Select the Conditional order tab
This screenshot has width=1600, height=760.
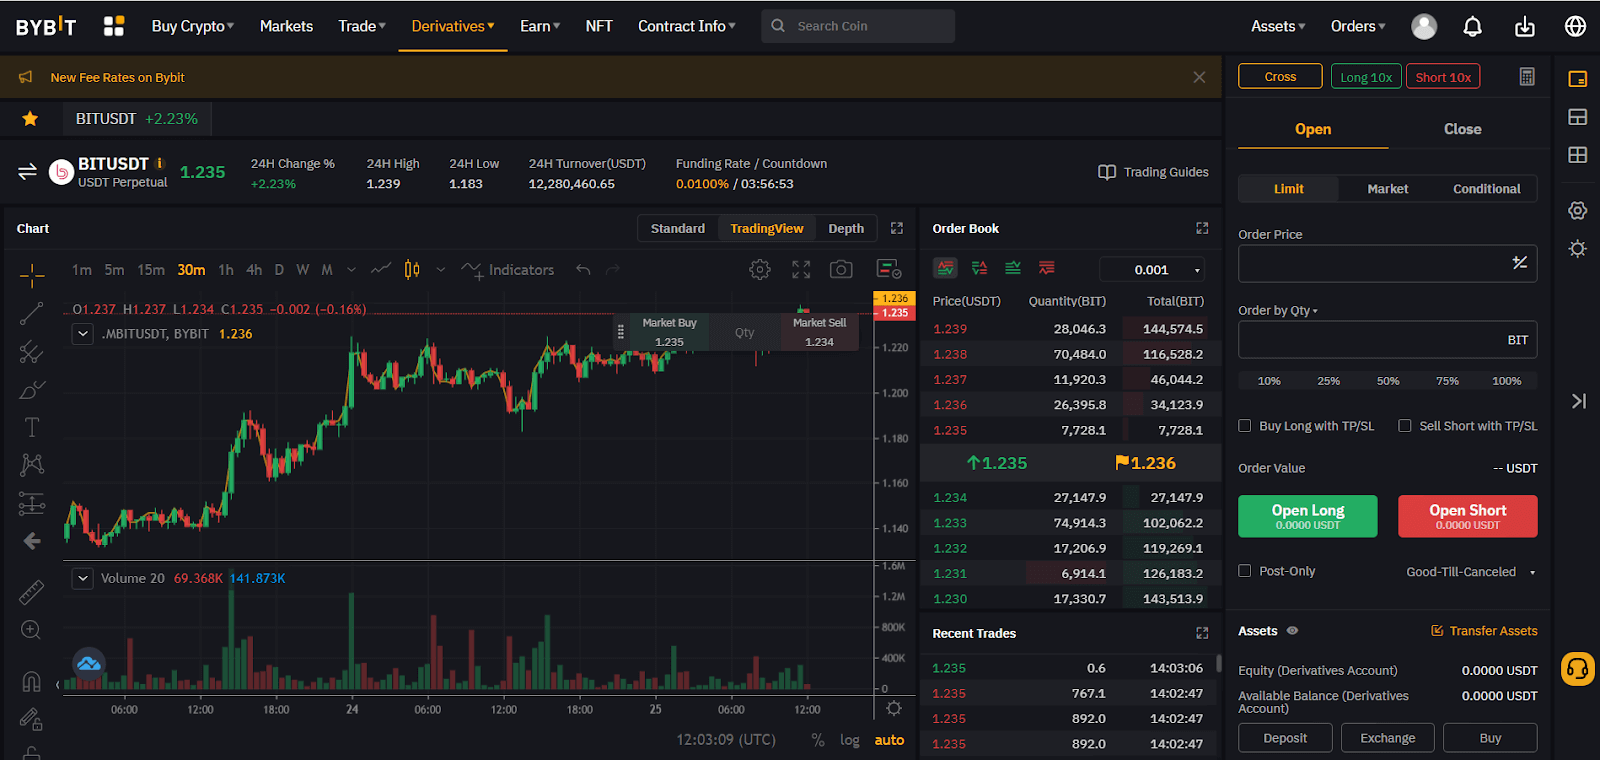(x=1486, y=188)
